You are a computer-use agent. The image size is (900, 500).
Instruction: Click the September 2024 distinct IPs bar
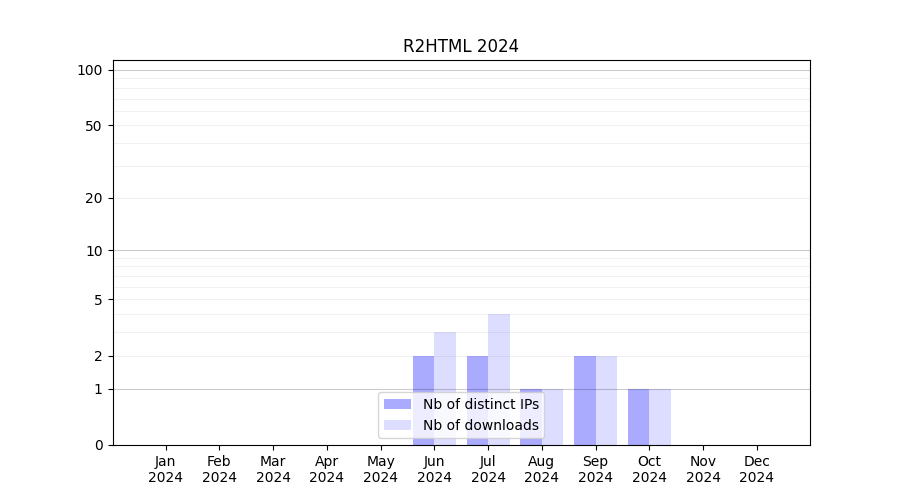coord(584,400)
